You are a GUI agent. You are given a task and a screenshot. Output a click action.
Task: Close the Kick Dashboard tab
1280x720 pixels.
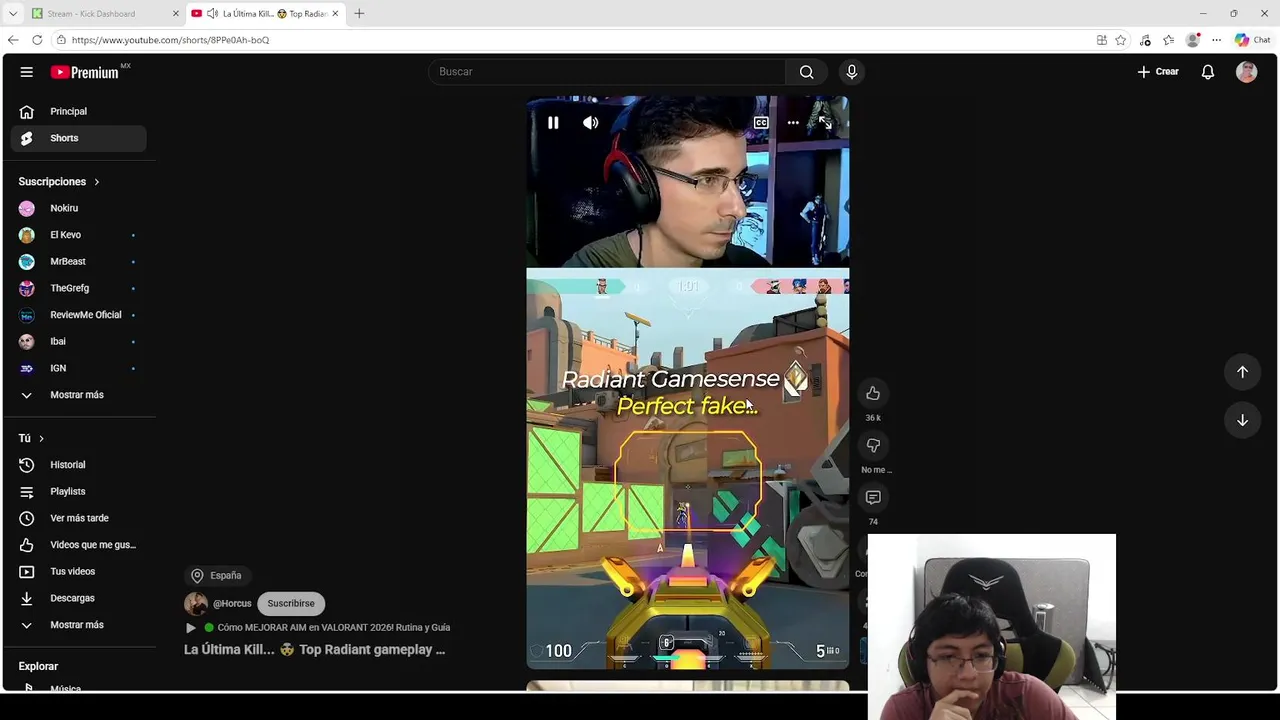pos(176,13)
